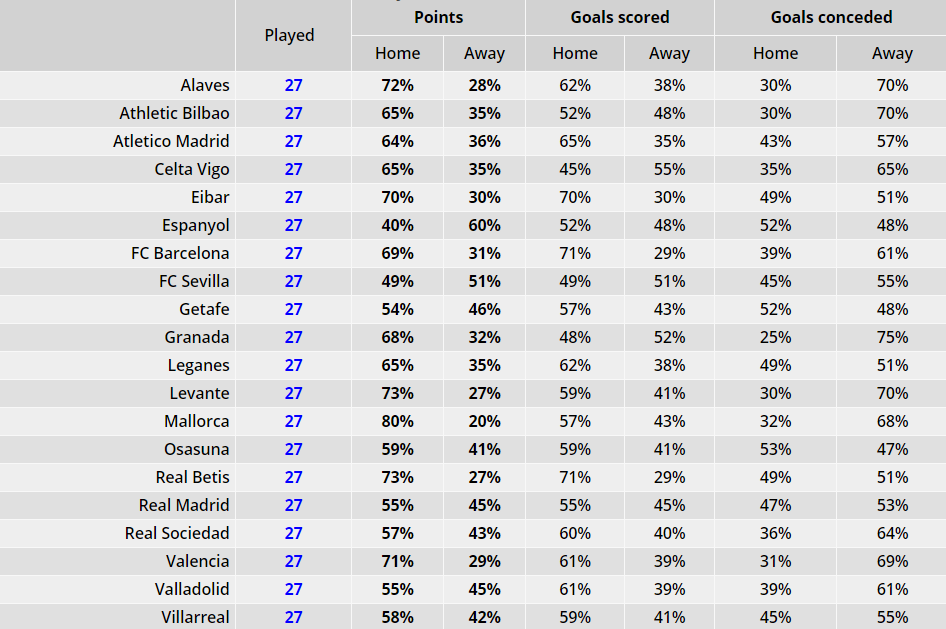Select Real Madrid's played matches link
946x629 pixels.
click(293, 505)
